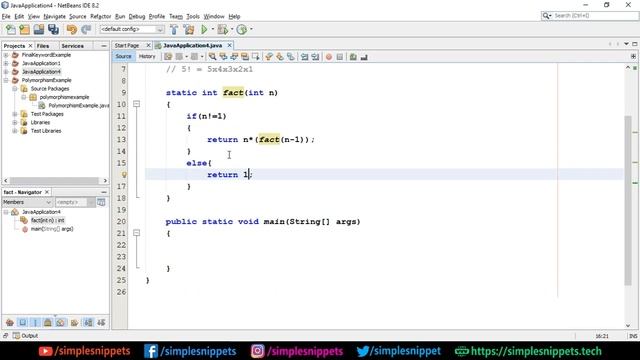640x360 pixels.
Task: Toggle Highlight Search in editor toolbar
Action: tap(245, 57)
